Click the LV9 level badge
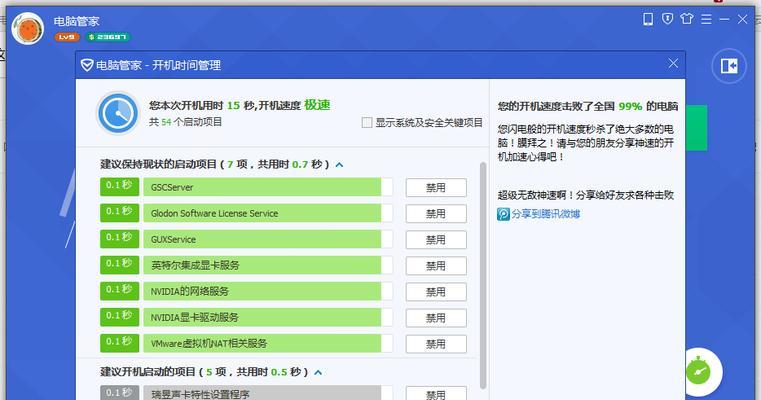This screenshot has width=761, height=400. pos(67,37)
